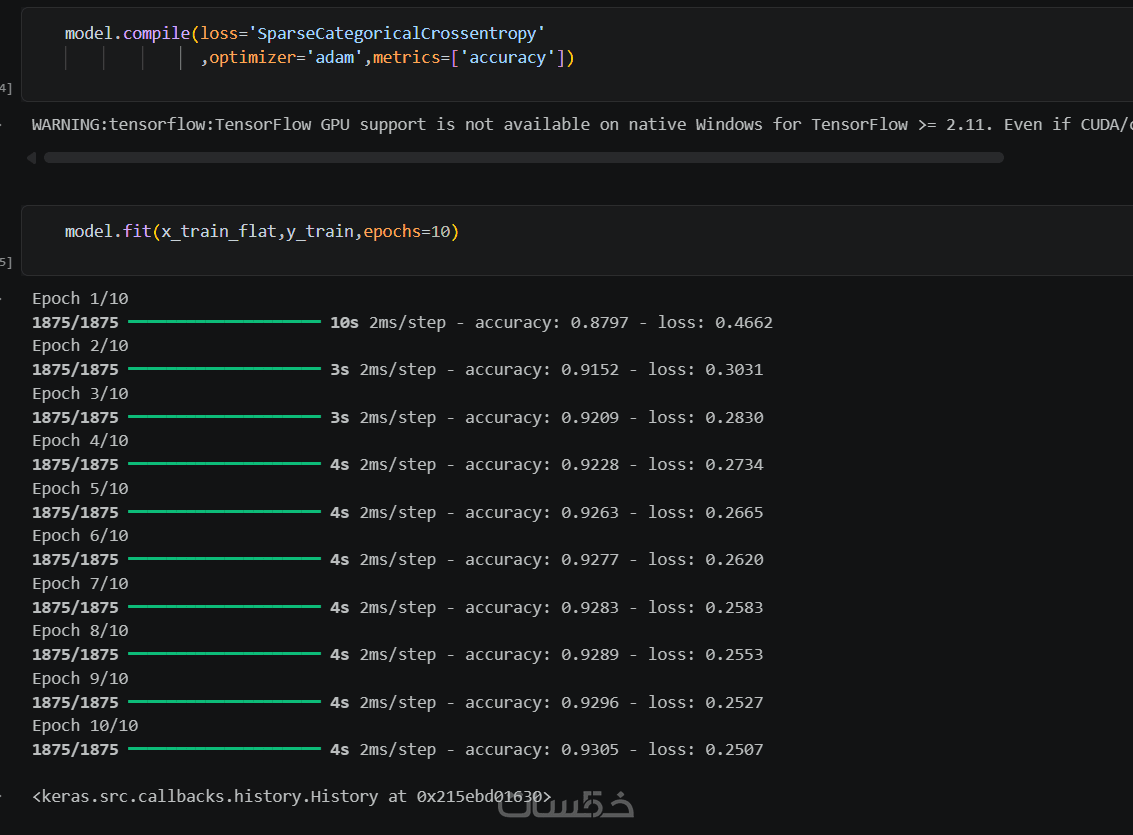This screenshot has height=835, width=1133.
Task: Select the execution count label of the compile cell
Action: click(x=6, y=88)
